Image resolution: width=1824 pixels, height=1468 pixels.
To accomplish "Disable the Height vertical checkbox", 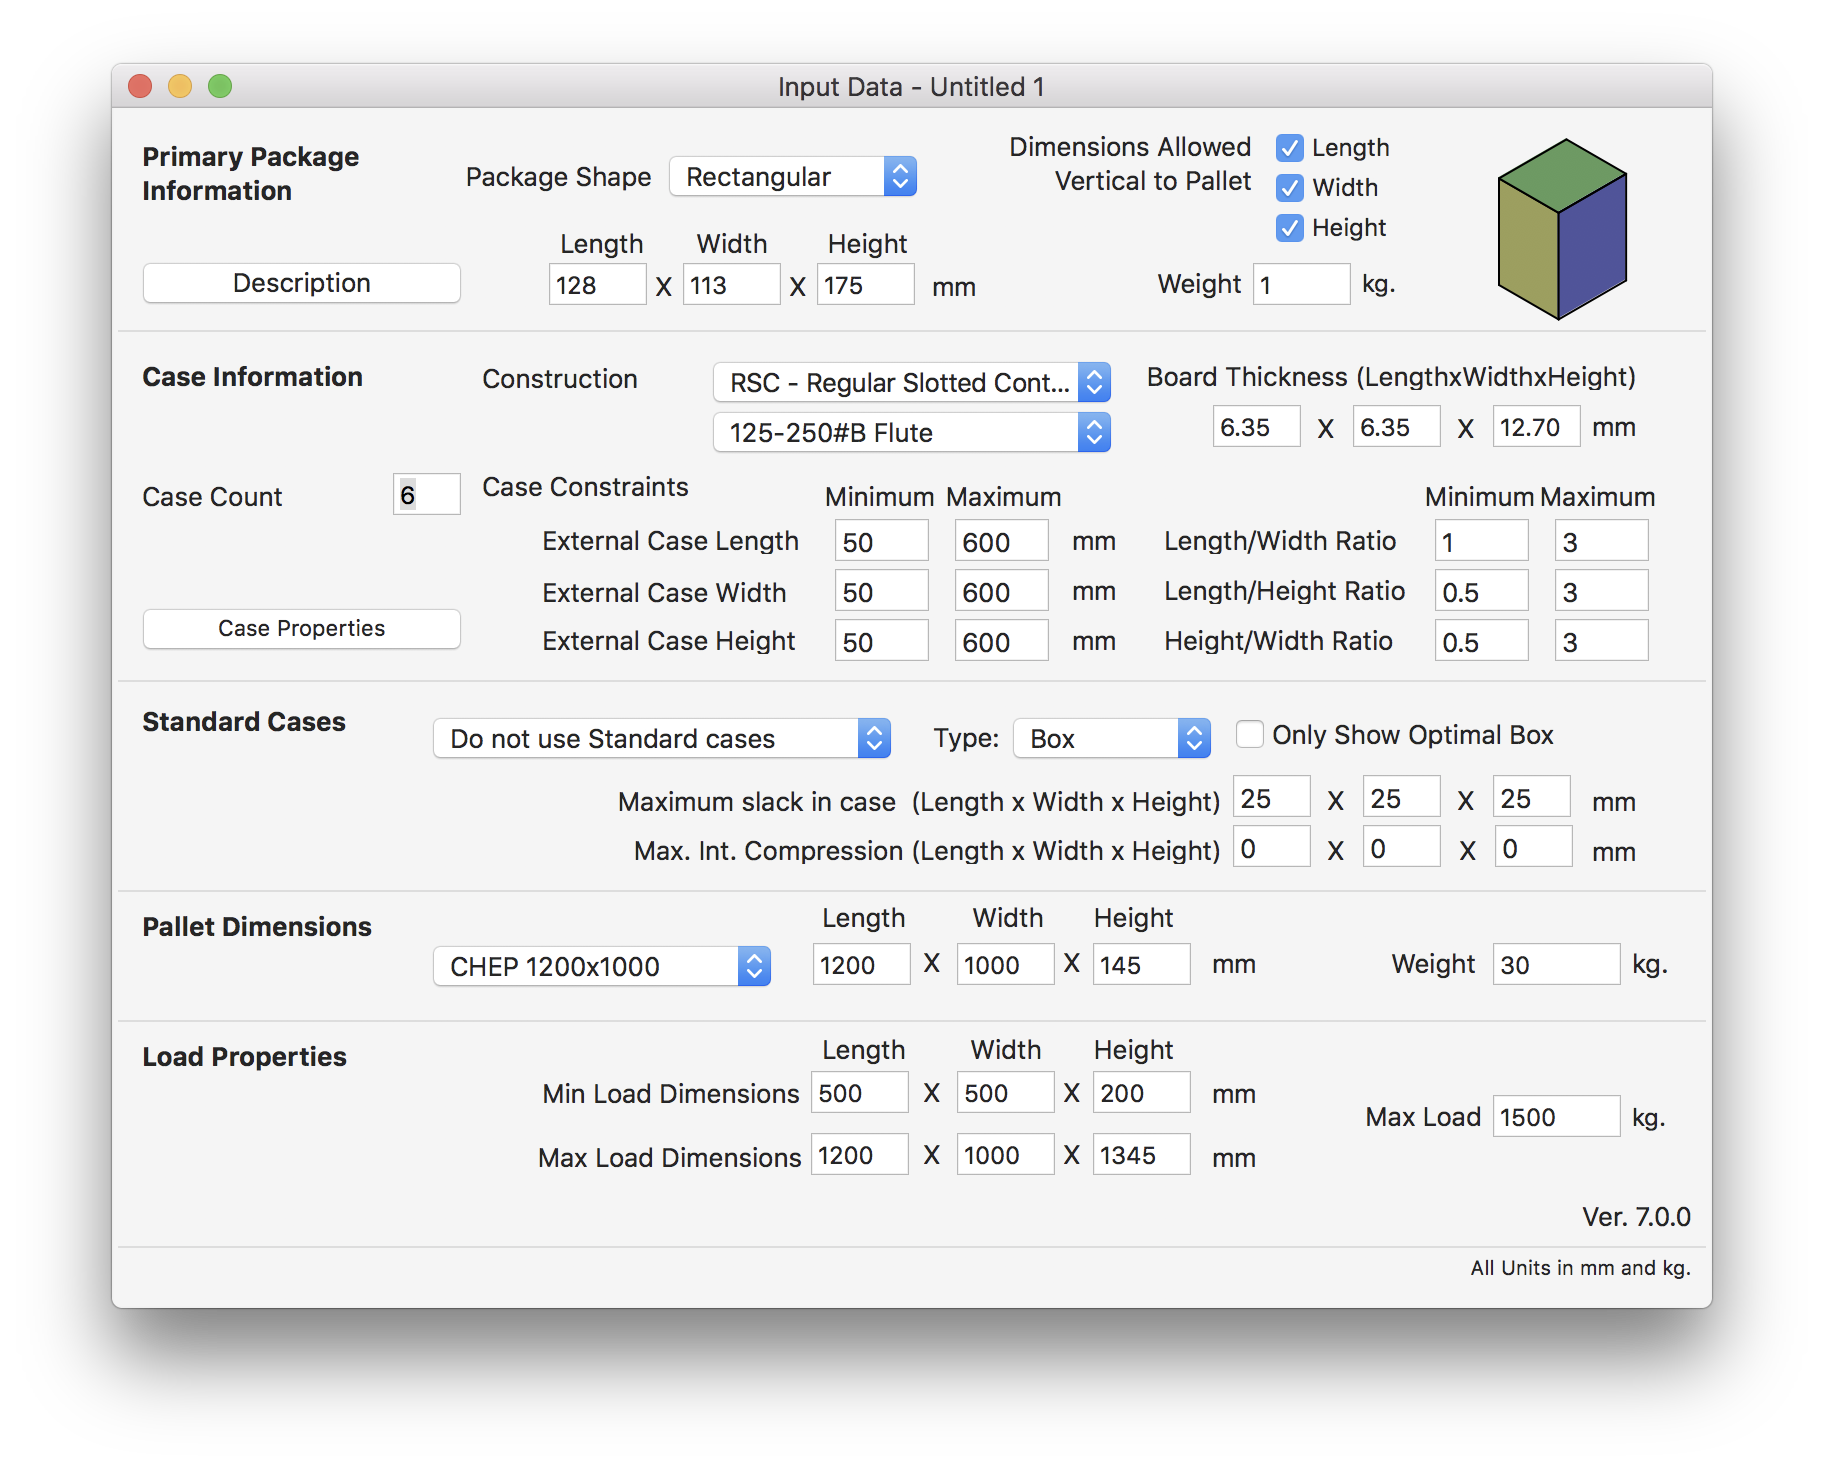I will click(1289, 228).
